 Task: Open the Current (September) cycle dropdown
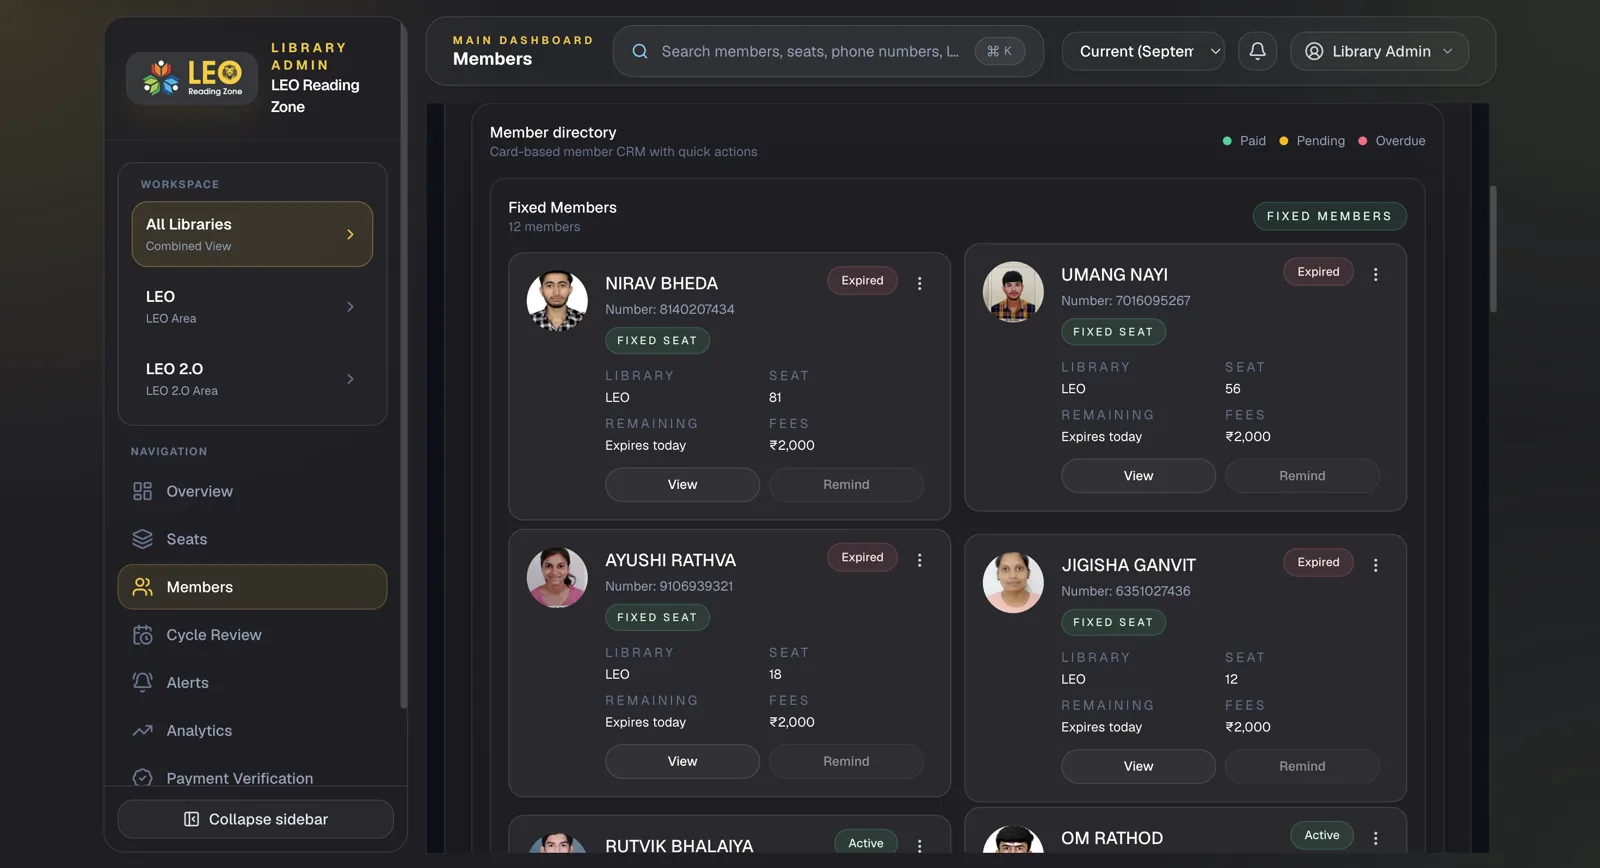pyautogui.click(x=1143, y=51)
